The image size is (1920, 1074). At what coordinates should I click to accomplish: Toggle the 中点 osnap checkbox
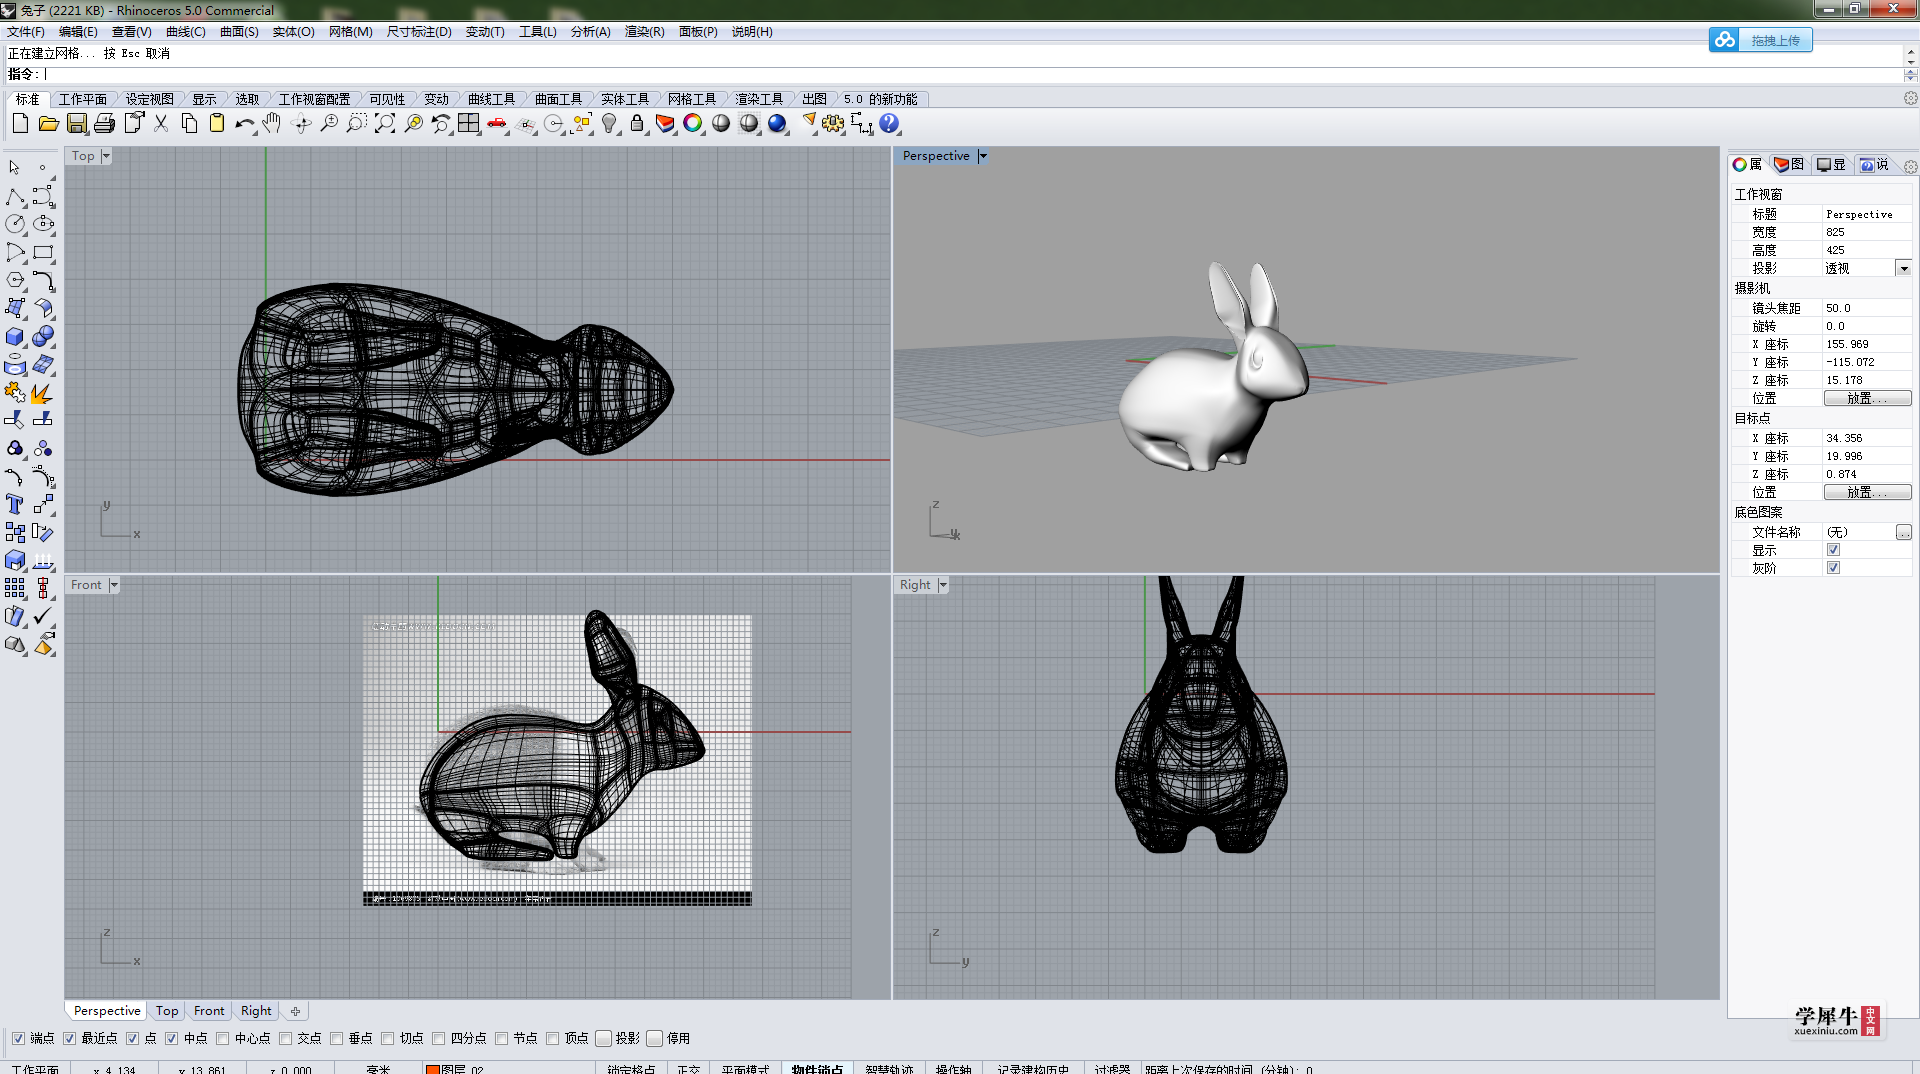tap(171, 1038)
